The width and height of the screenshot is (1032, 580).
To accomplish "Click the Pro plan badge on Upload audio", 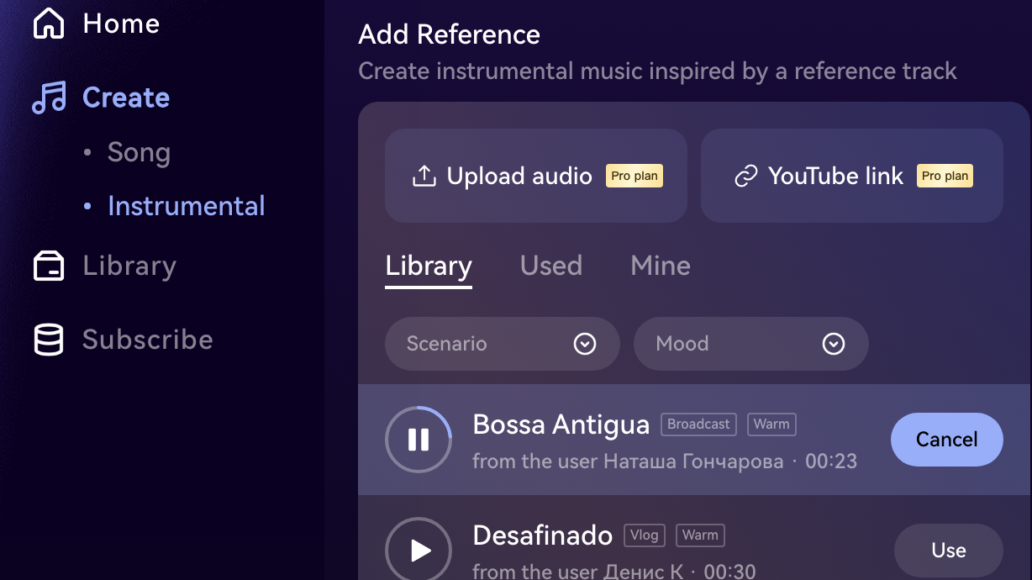I will click(x=634, y=176).
